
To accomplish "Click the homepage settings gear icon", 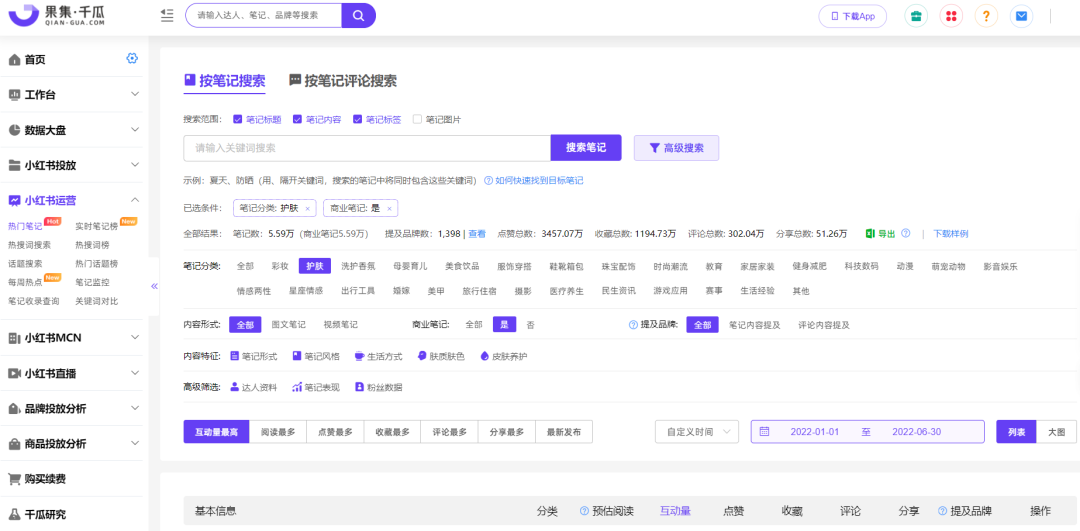I will click(x=132, y=59).
